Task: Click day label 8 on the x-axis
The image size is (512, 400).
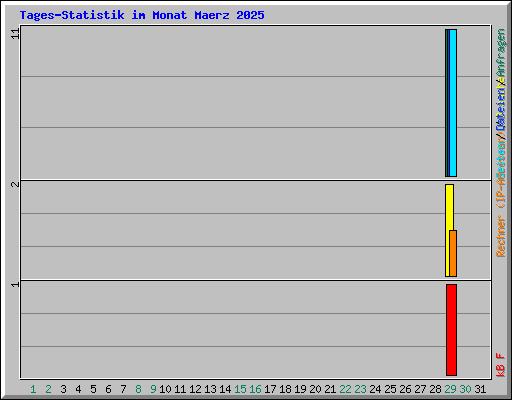Action: pyautogui.click(x=138, y=389)
